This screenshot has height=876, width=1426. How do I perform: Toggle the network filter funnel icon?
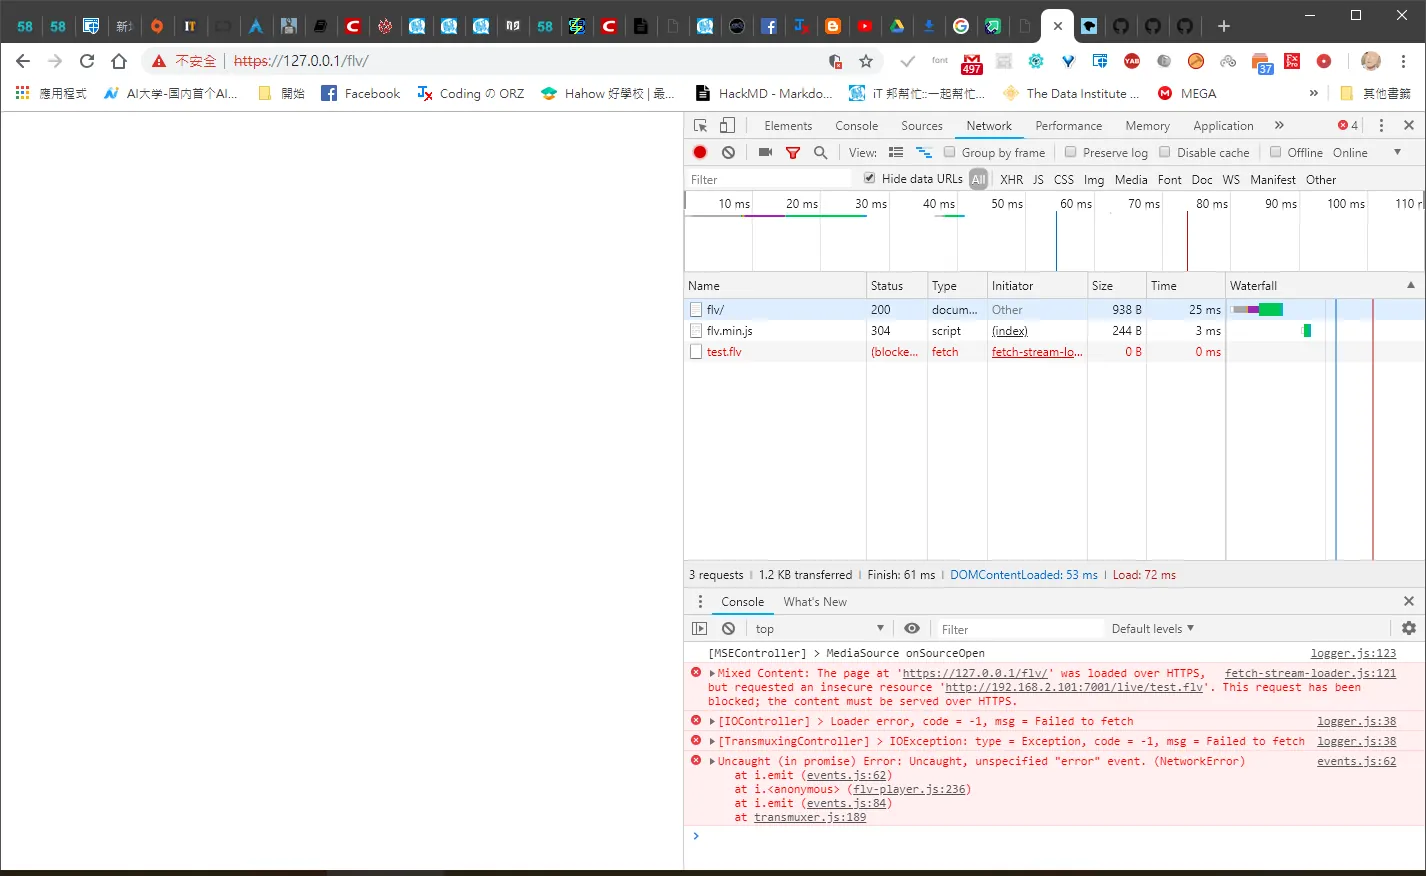tap(793, 152)
